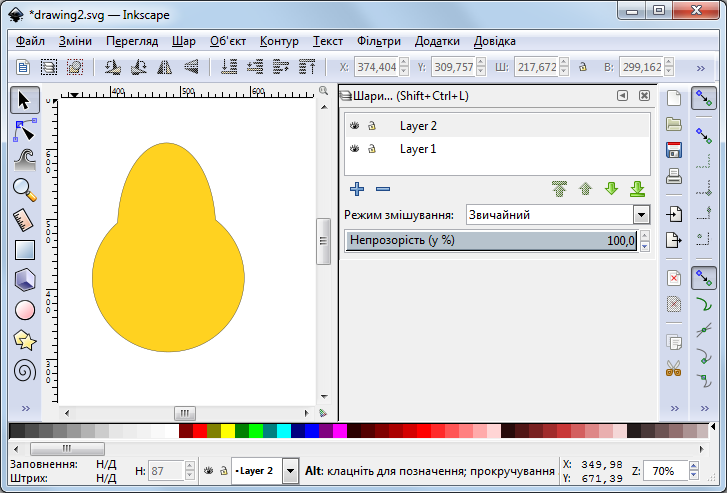Select the Spiral tool
Viewport: 727px width, 493px height.
click(25, 371)
